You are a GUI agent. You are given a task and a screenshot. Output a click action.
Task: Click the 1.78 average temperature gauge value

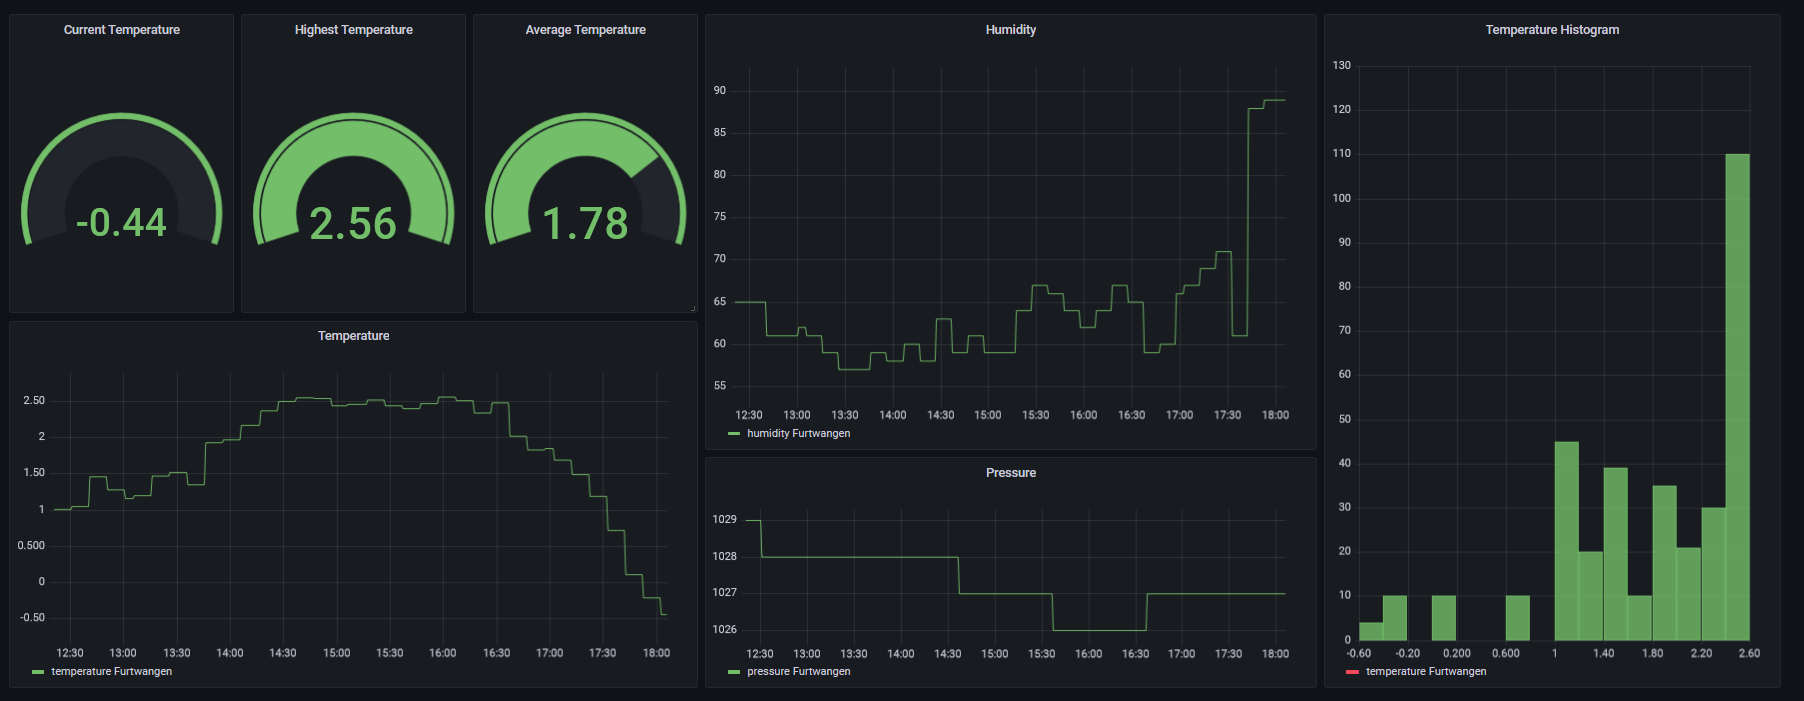pyautogui.click(x=585, y=223)
